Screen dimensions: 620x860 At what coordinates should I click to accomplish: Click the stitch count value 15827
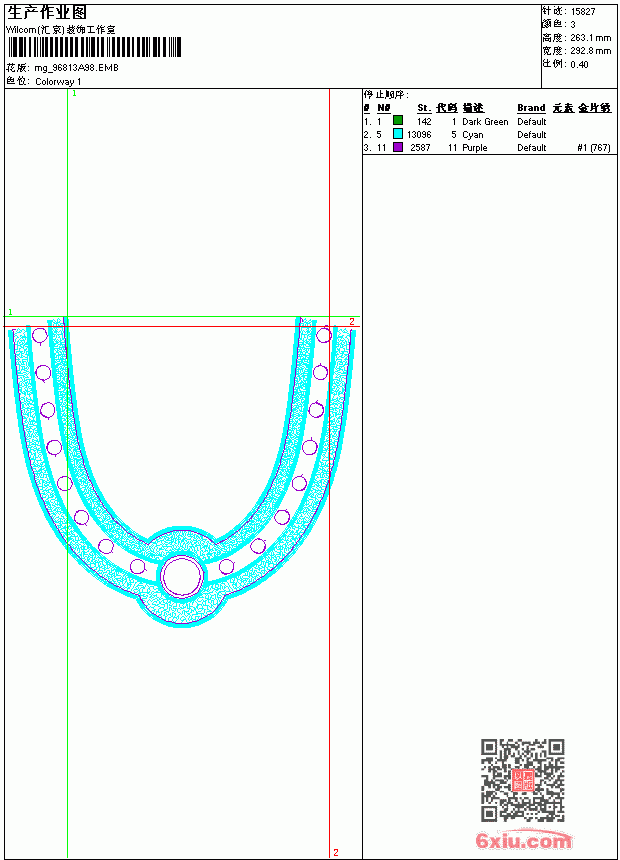click(x=583, y=12)
